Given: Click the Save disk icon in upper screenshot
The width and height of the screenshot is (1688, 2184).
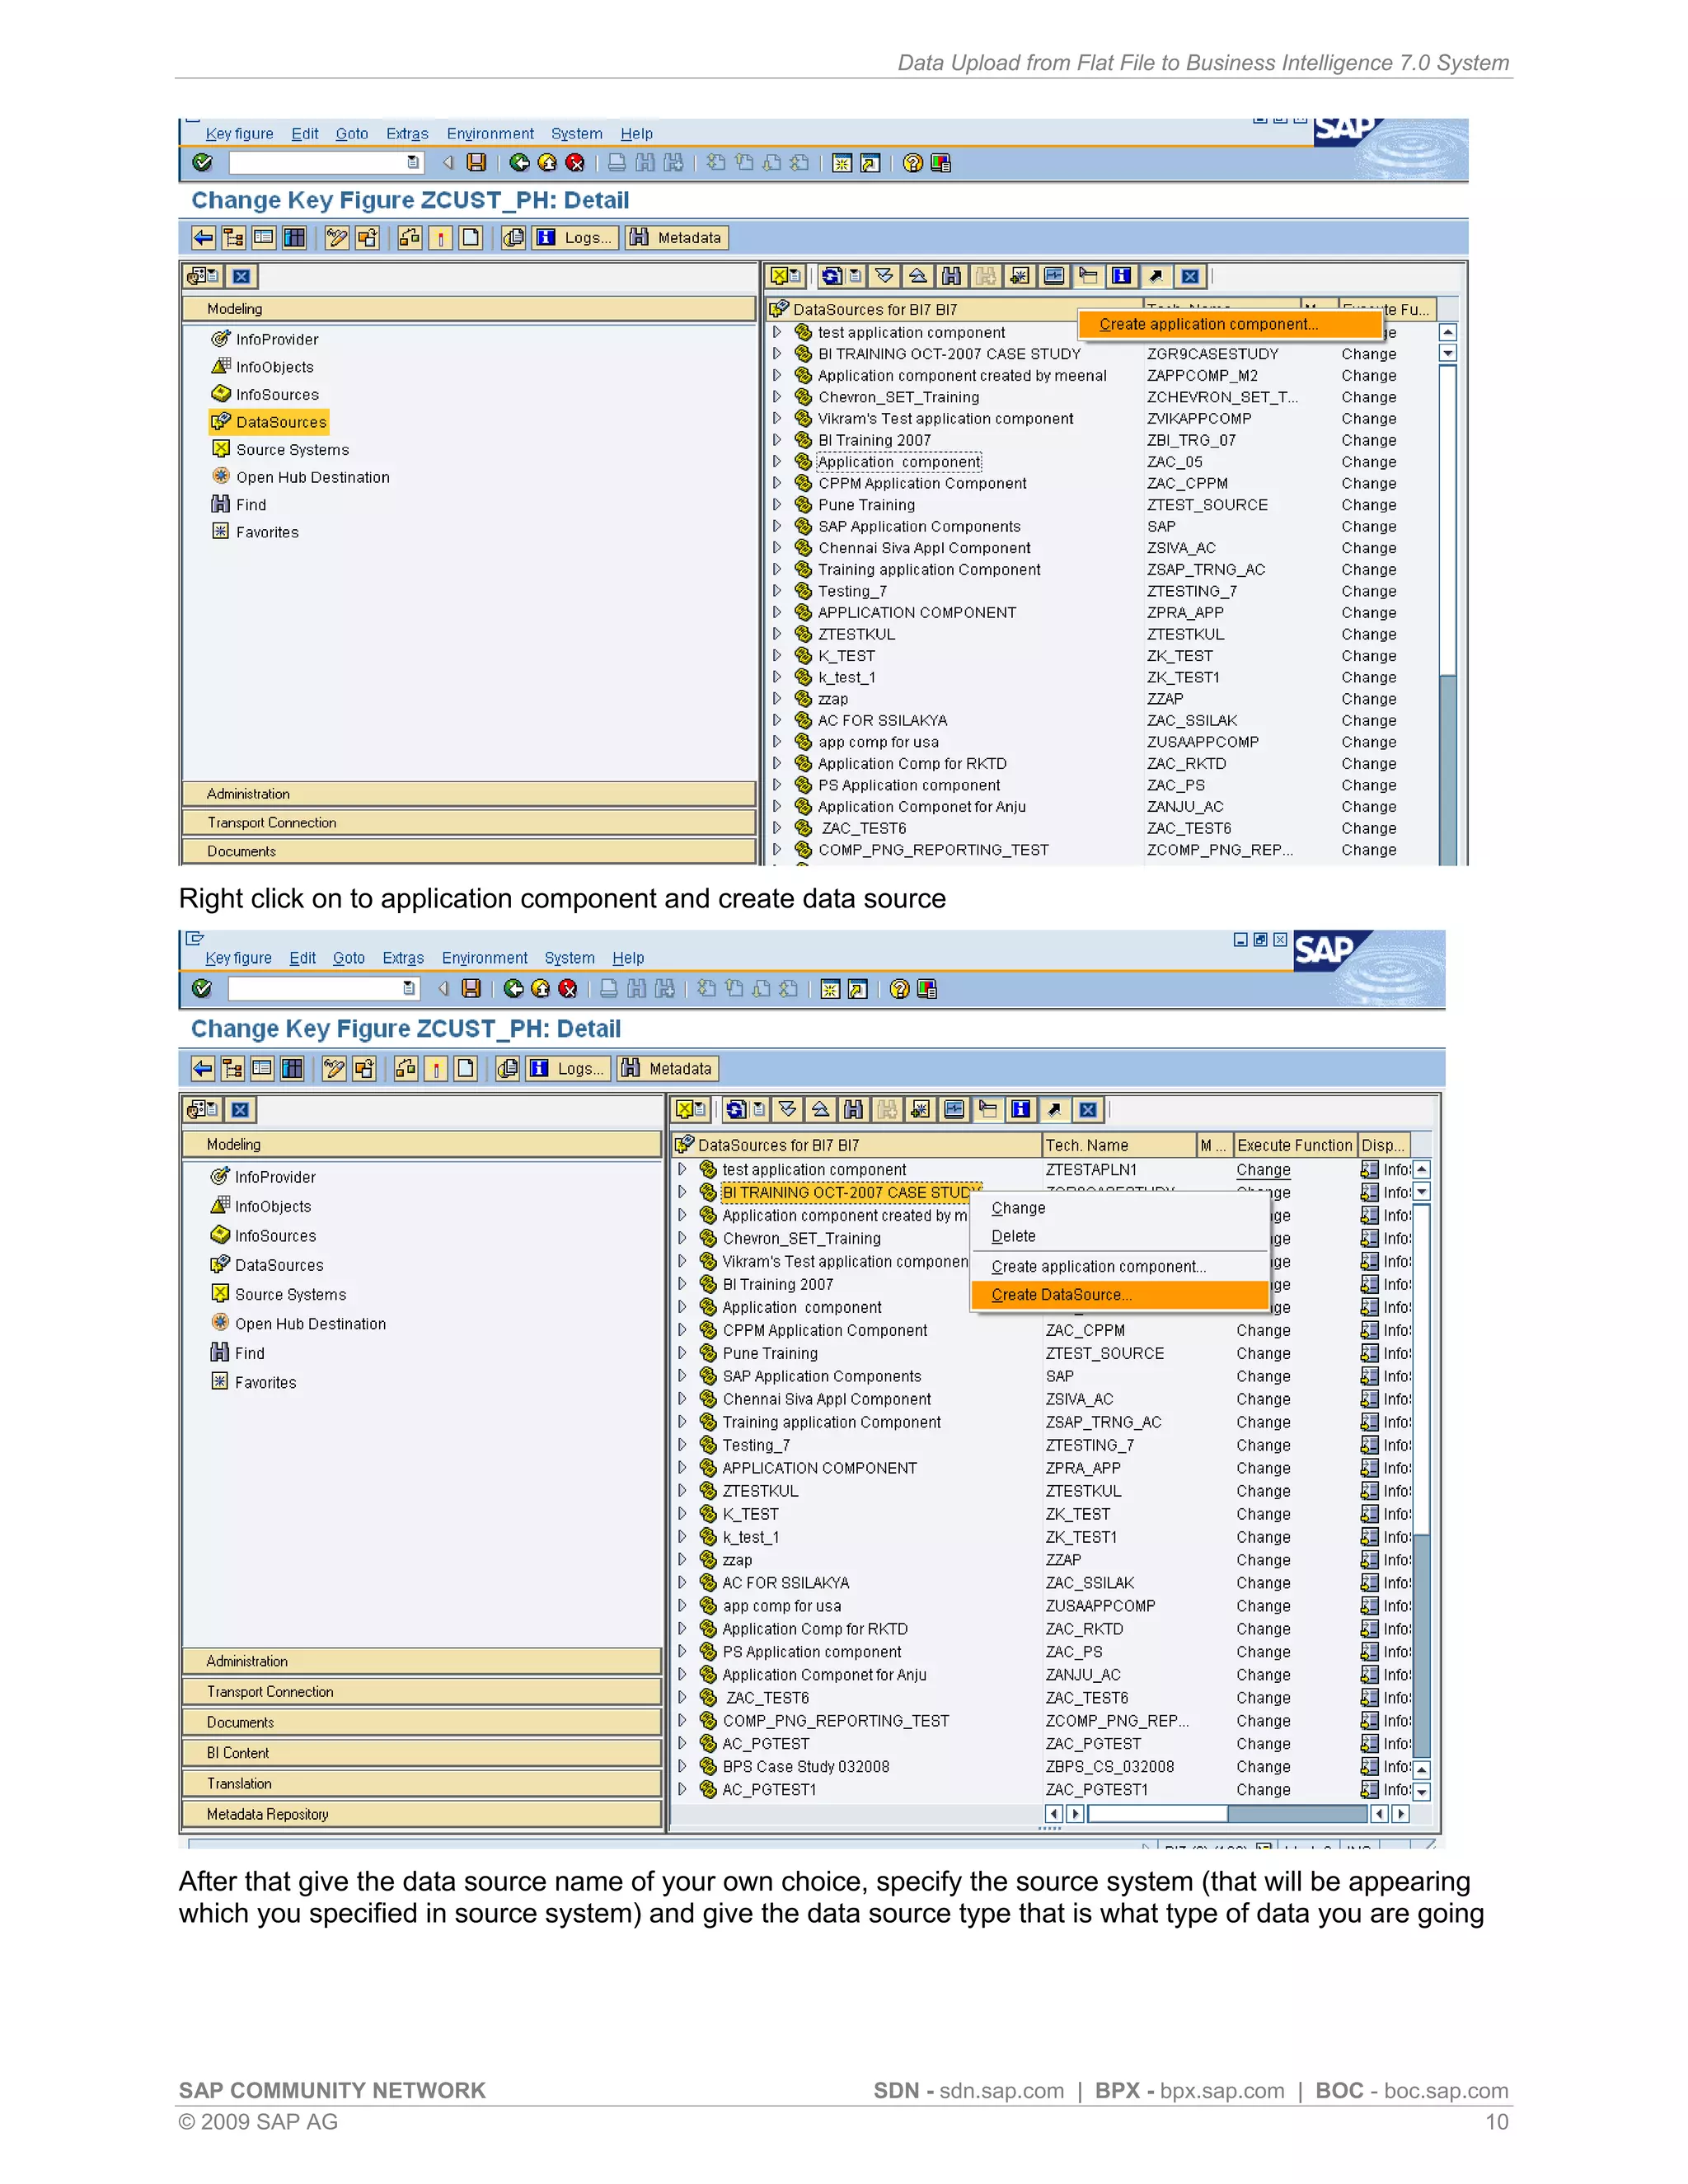Looking at the screenshot, I should click(x=477, y=163).
